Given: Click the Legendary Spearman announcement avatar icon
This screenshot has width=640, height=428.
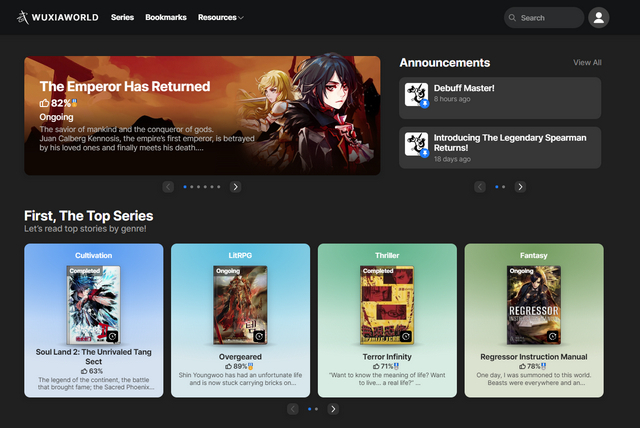Looking at the screenshot, I should tap(416, 144).
